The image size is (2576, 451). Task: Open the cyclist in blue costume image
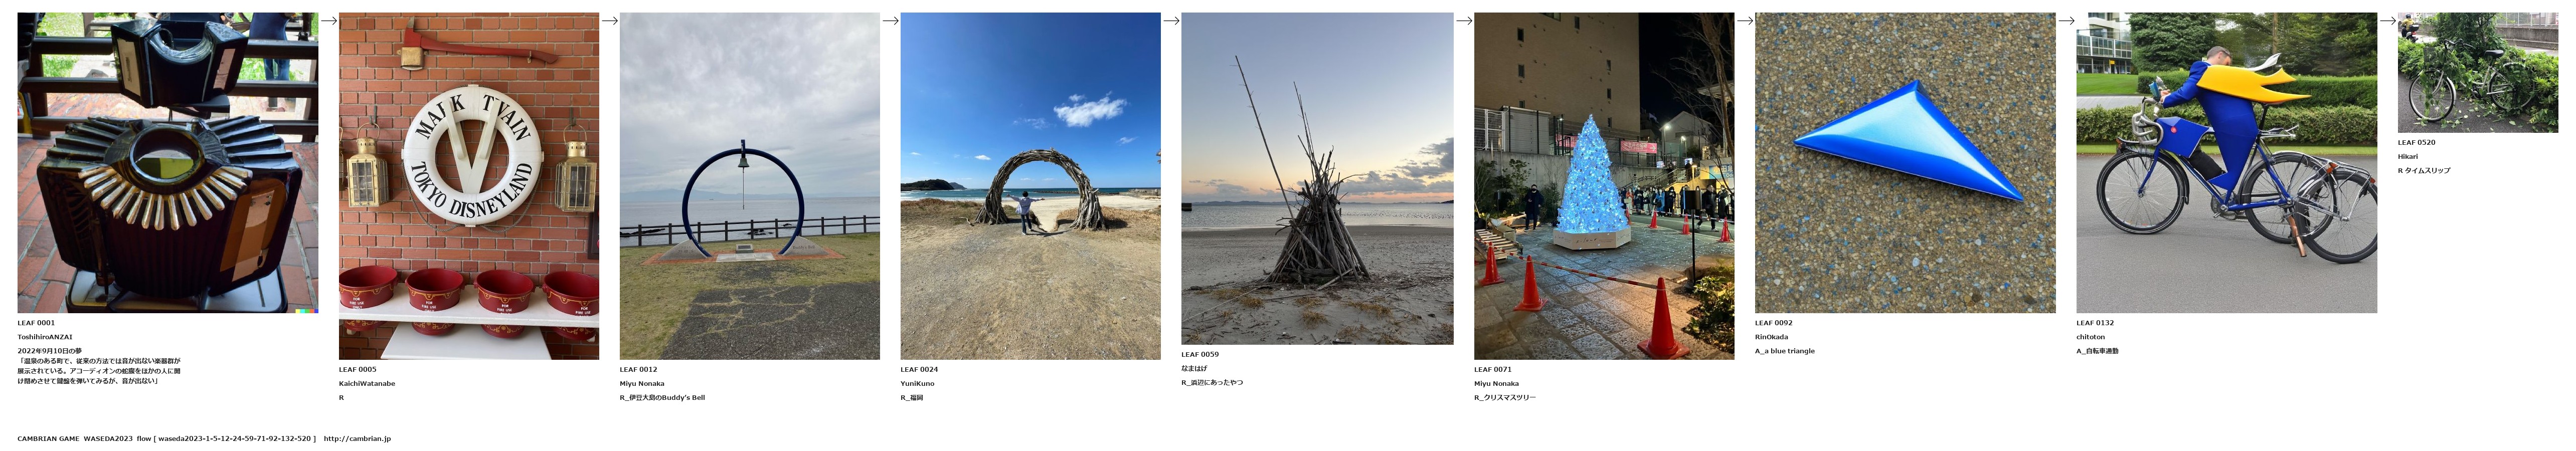tap(2226, 163)
